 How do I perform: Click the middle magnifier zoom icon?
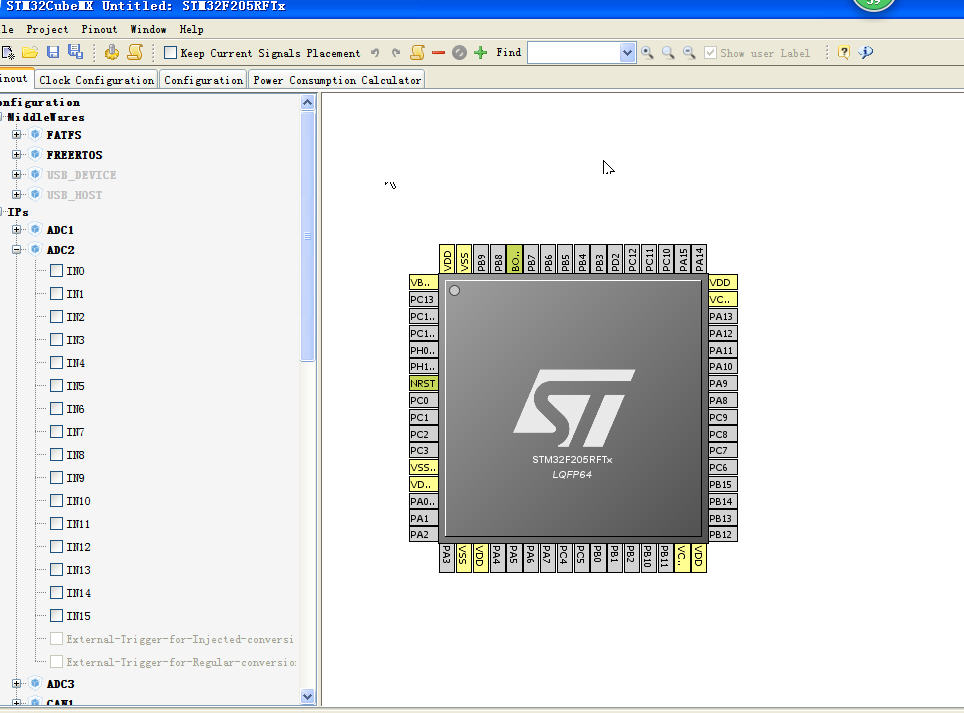pos(668,53)
